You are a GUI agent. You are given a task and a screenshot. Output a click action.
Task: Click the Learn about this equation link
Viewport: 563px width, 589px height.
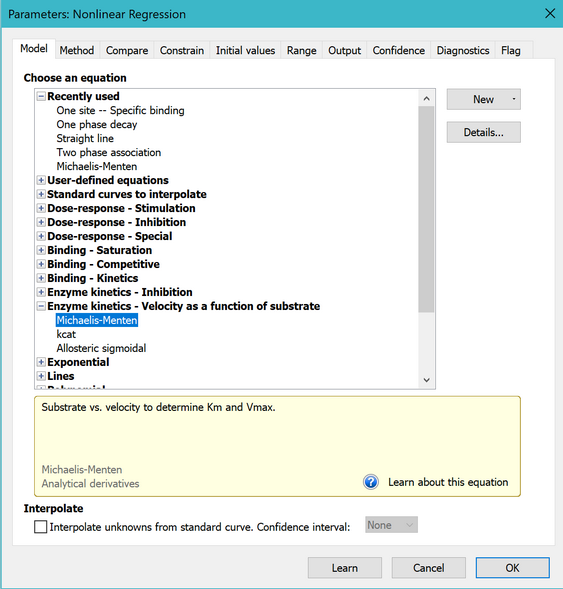pyautogui.click(x=448, y=482)
